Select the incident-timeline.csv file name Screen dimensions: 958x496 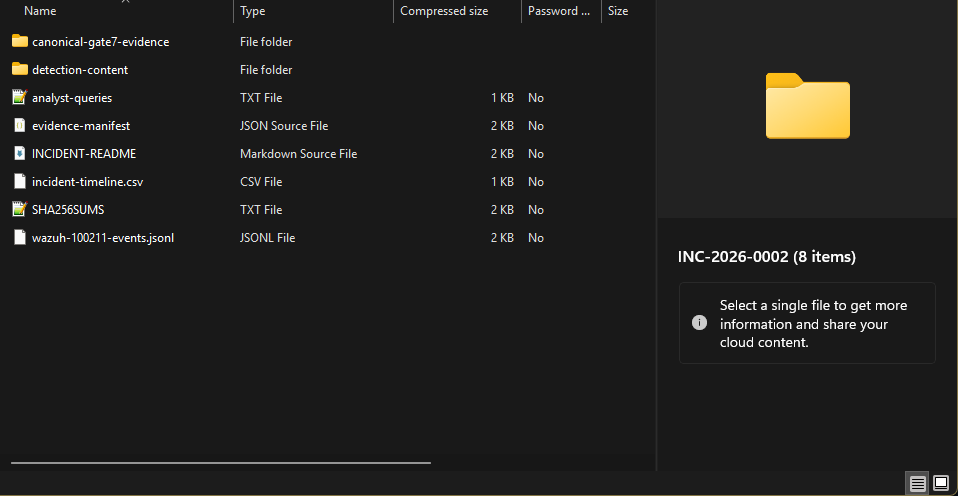click(x=88, y=182)
